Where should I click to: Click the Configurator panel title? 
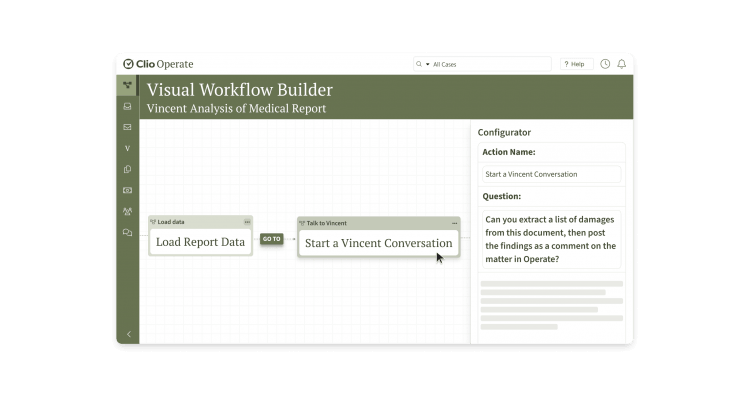[504, 132]
